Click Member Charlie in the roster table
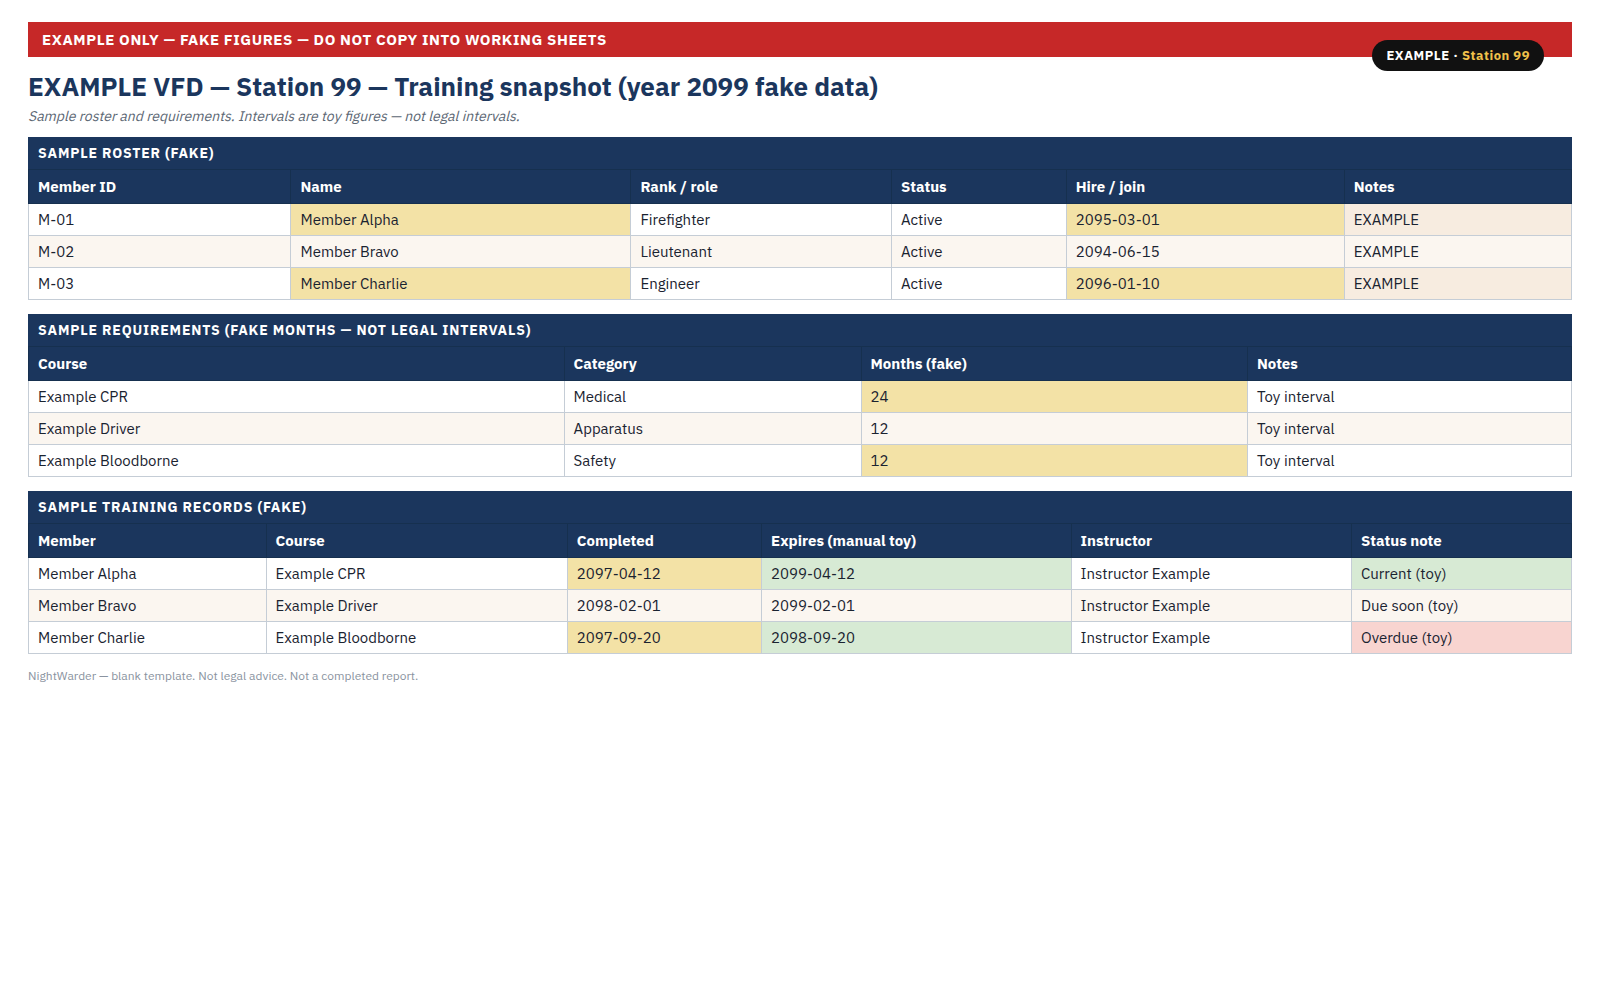 tap(461, 284)
